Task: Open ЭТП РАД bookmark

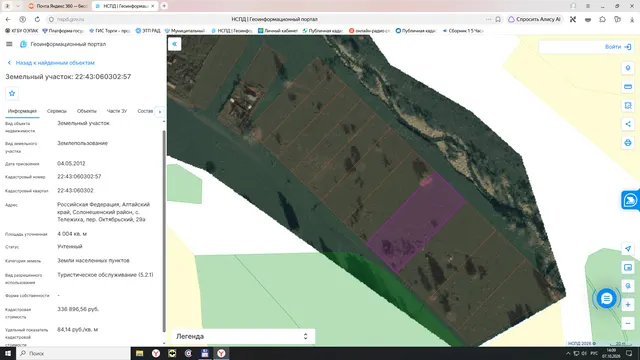Action: pyautogui.click(x=148, y=31)
